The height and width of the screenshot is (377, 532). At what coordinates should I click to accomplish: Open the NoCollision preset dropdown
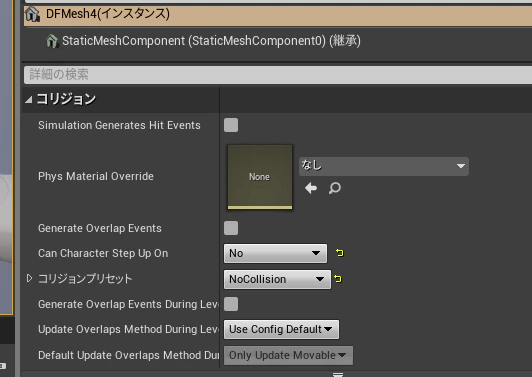point(277,279)
